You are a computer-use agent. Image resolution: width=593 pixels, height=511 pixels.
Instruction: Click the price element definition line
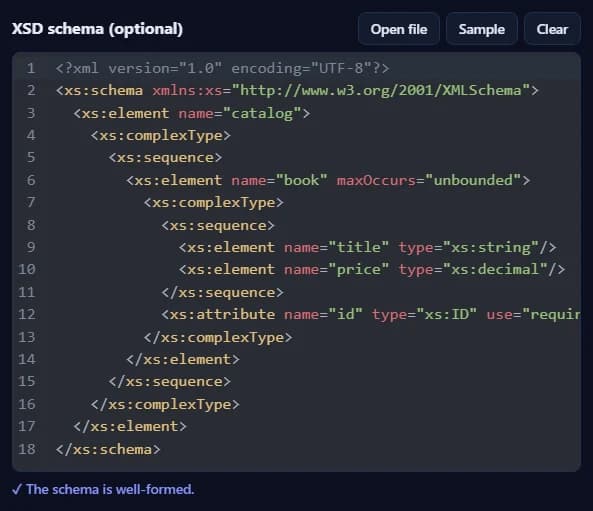(372, 269)
